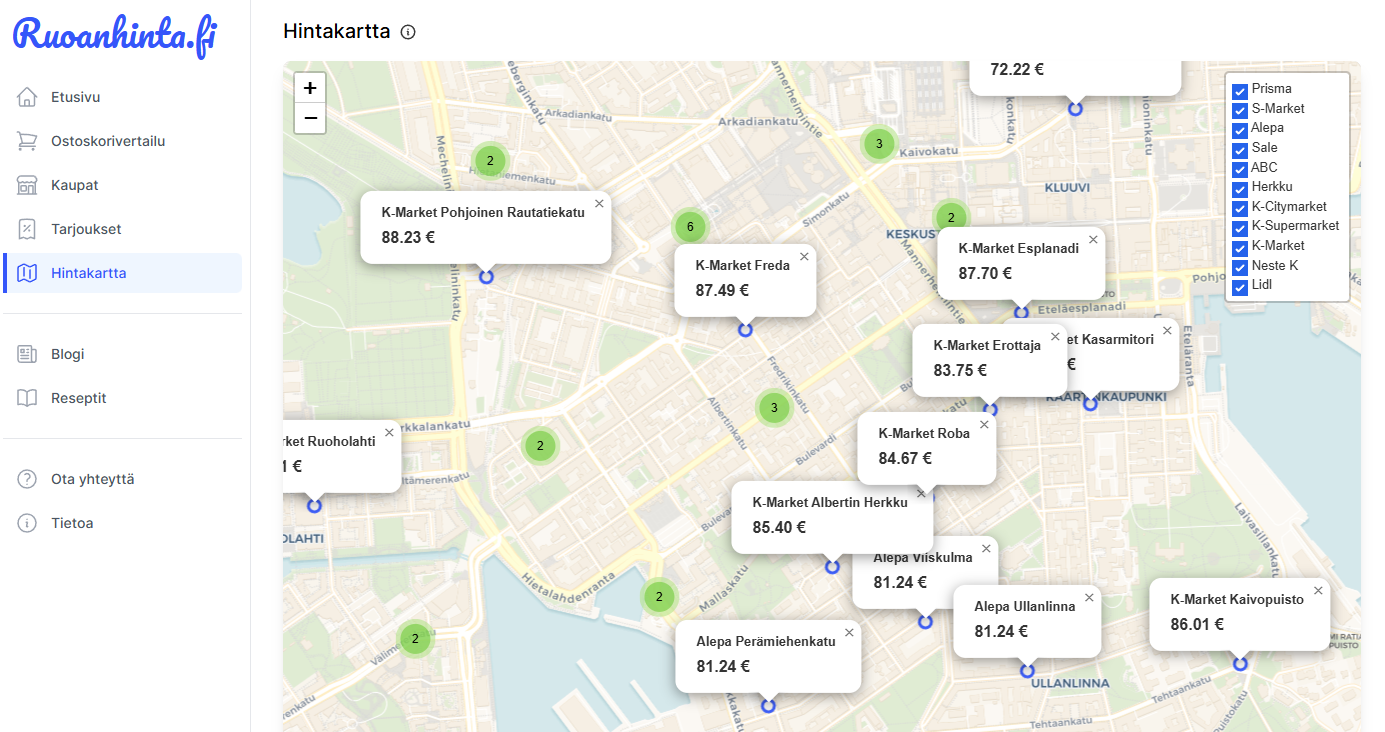This screenshot has width=1385, height=732.
Task: Close the K-Market Freda price popup
Action: pyautogui.click(x=804, y=254)
